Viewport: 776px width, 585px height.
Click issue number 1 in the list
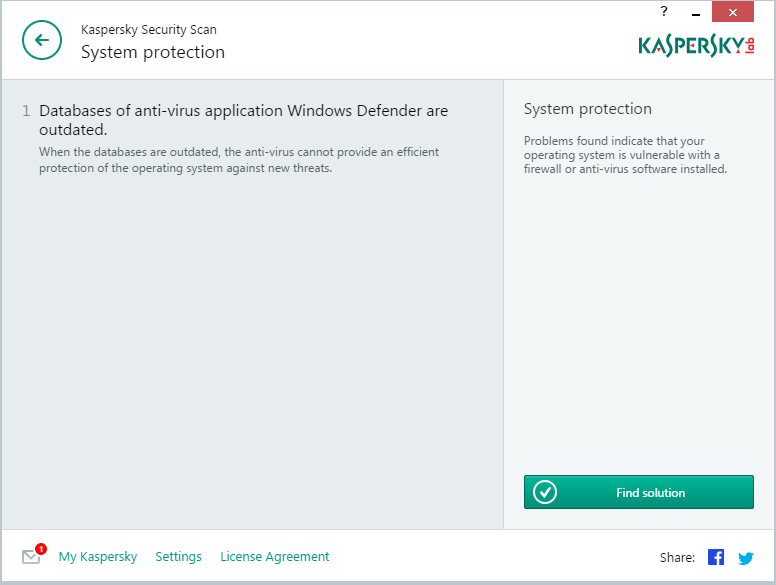pyautogui.click(x=26, y=111)
